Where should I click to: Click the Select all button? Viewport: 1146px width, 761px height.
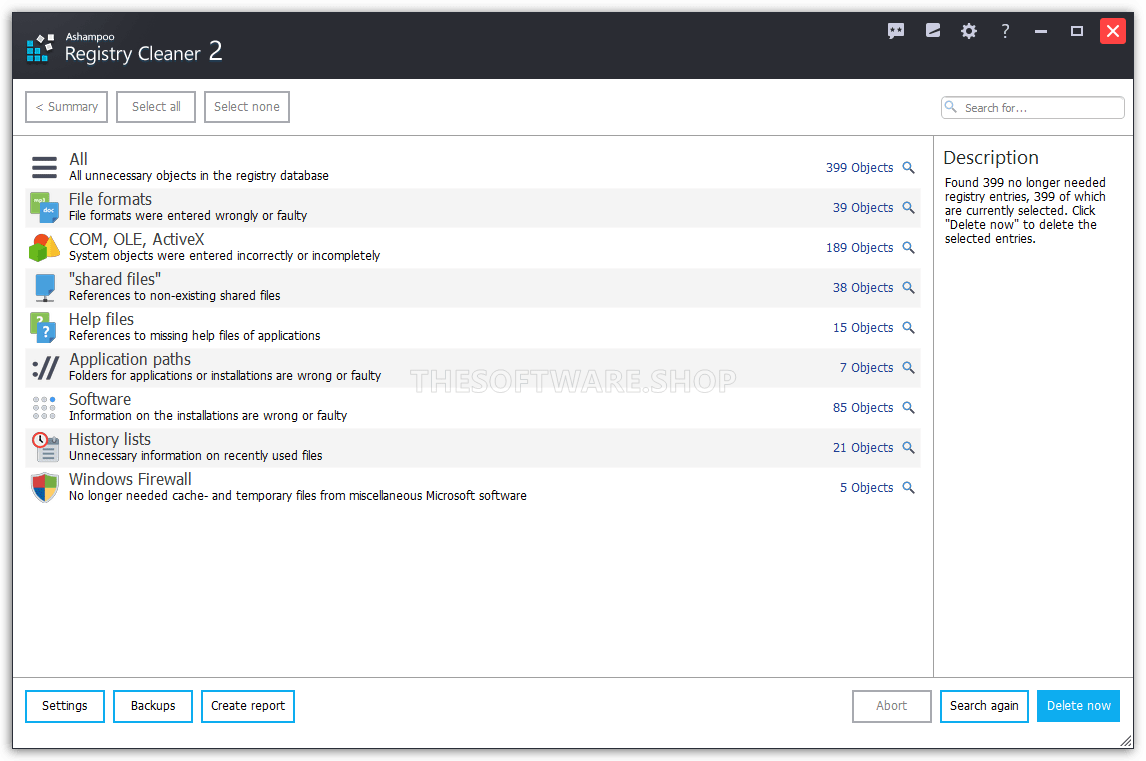(156, 107)
